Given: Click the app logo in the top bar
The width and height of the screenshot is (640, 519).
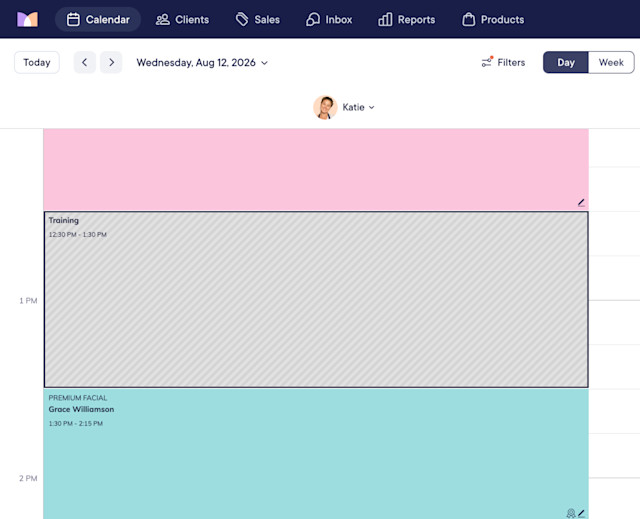Looking at the screenshot, I should click(27, 19).
